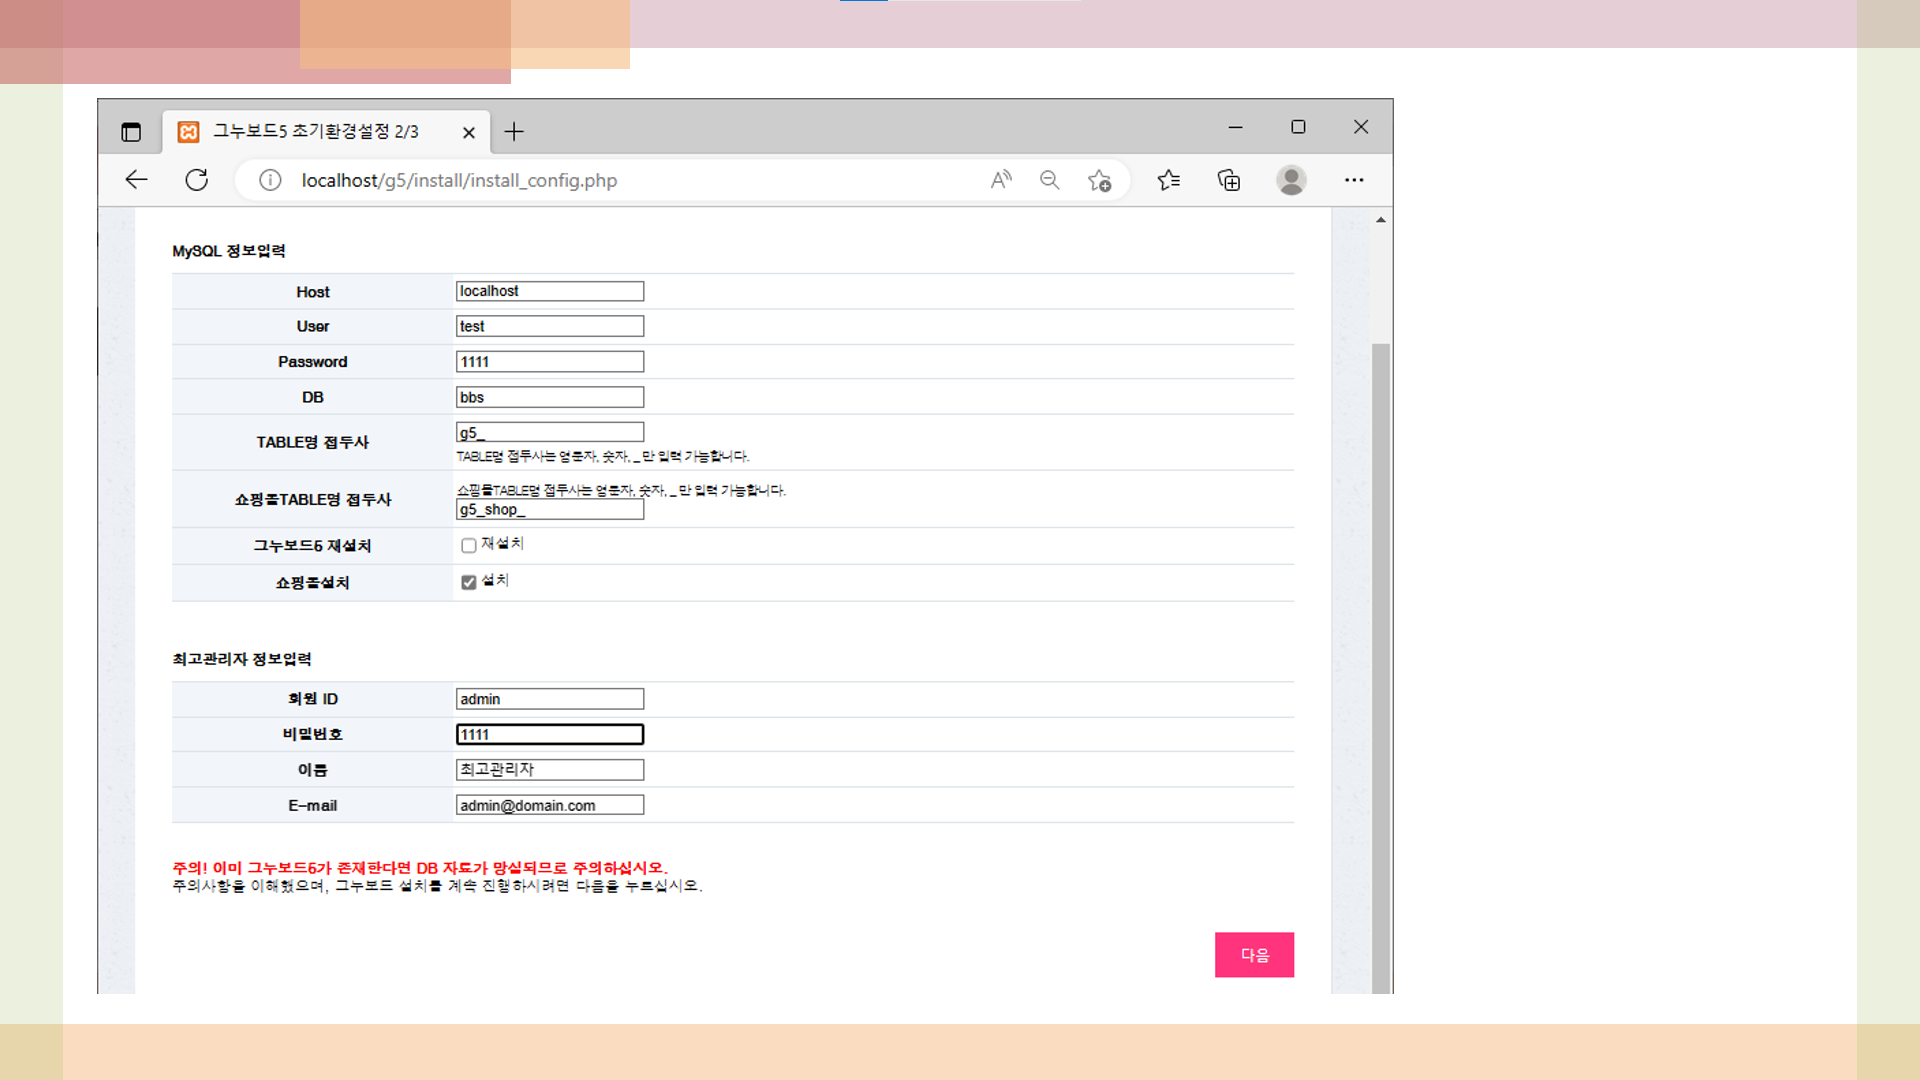Image resolution: width=1920 pixels, height=1080 pixels.
Task: Focus the MySQL Host input field
Action: (x=549, y=291)
